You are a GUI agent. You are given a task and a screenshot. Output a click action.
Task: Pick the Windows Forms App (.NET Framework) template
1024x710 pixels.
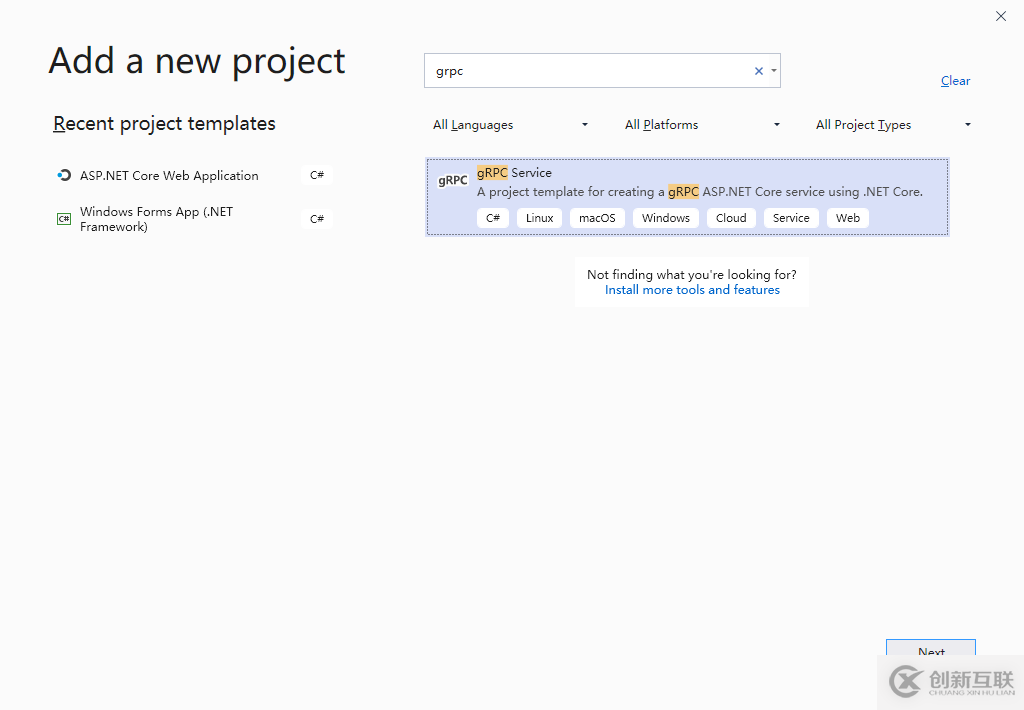(156, 219)
